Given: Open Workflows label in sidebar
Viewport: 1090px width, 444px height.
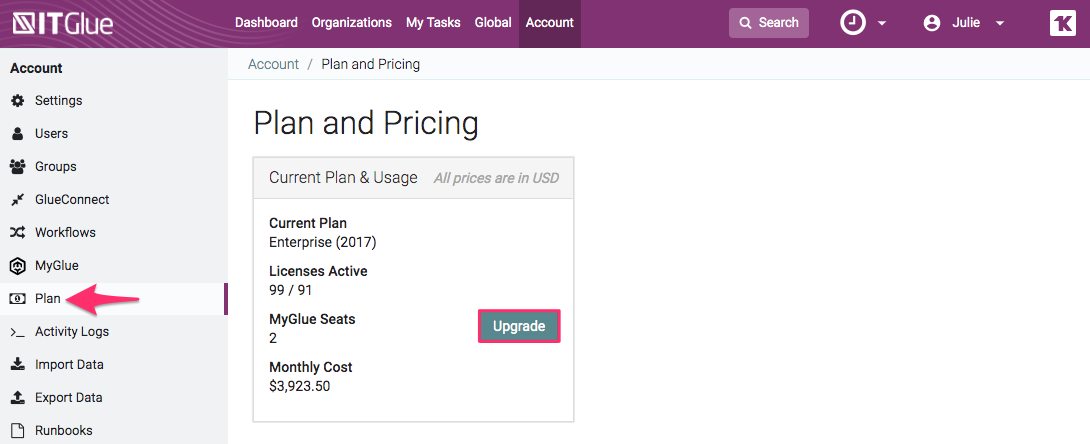Looking at the screenshot, I should 65,233.
